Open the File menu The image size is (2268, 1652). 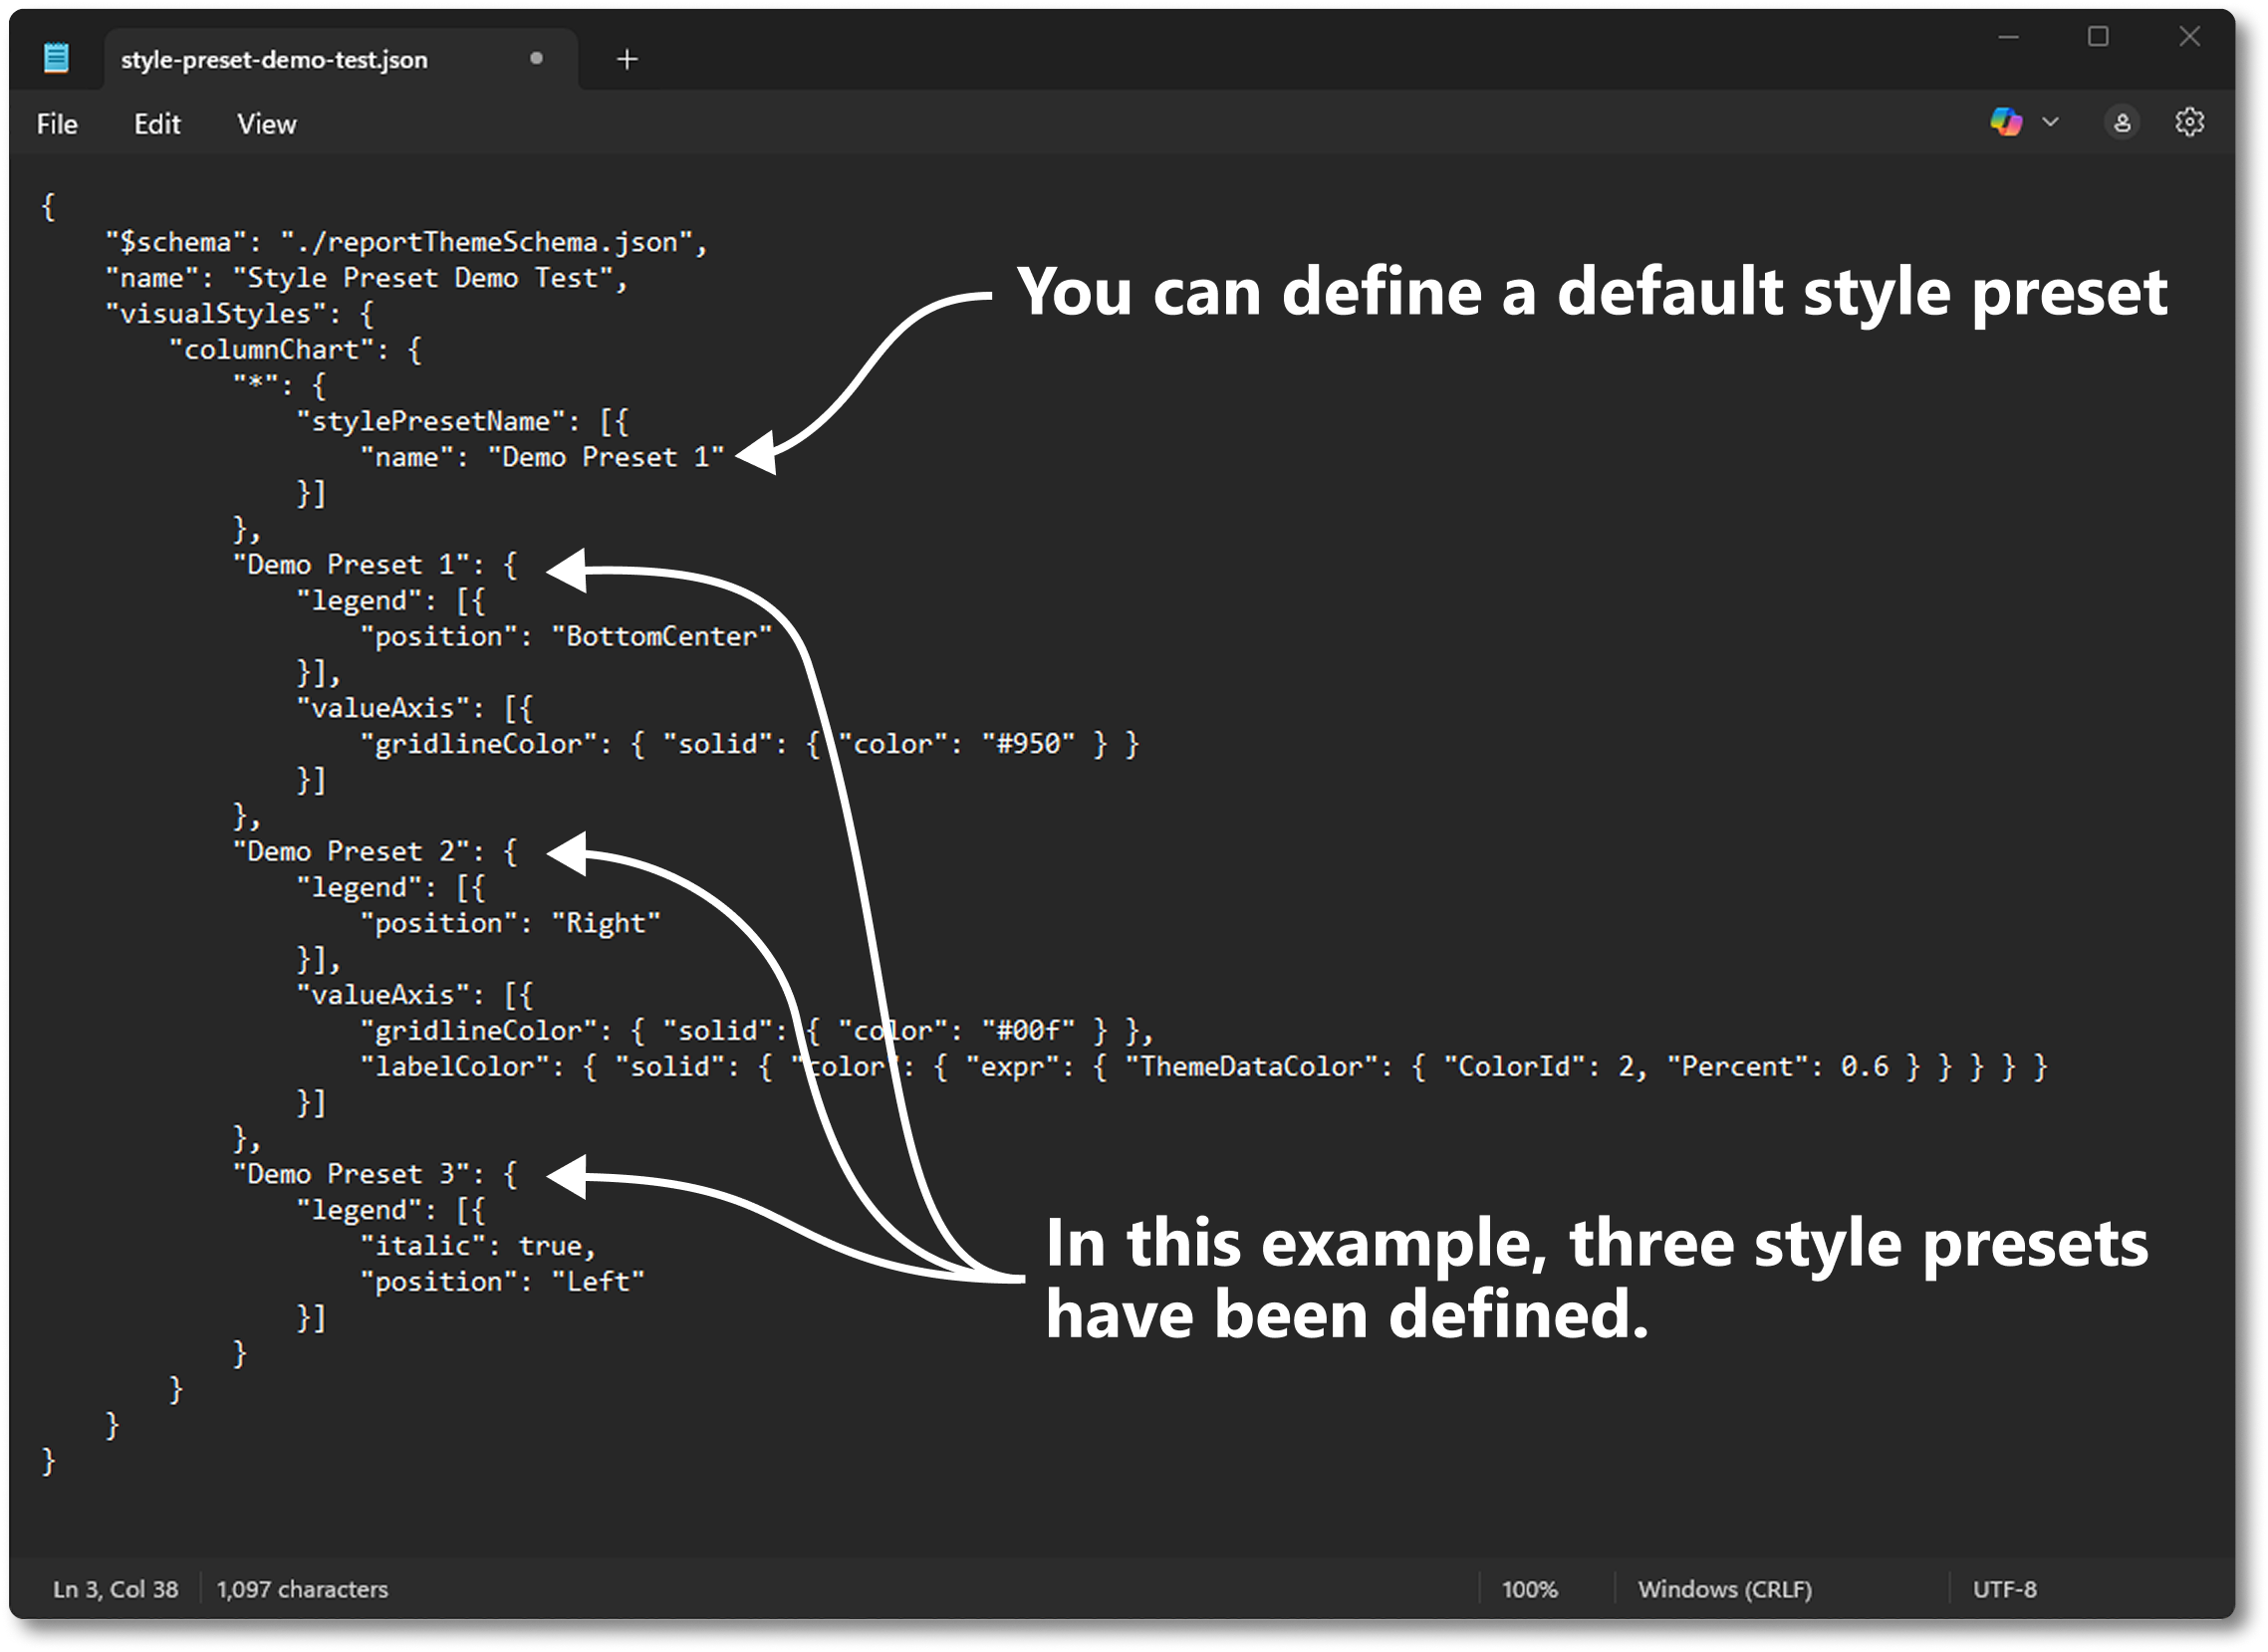56,123
